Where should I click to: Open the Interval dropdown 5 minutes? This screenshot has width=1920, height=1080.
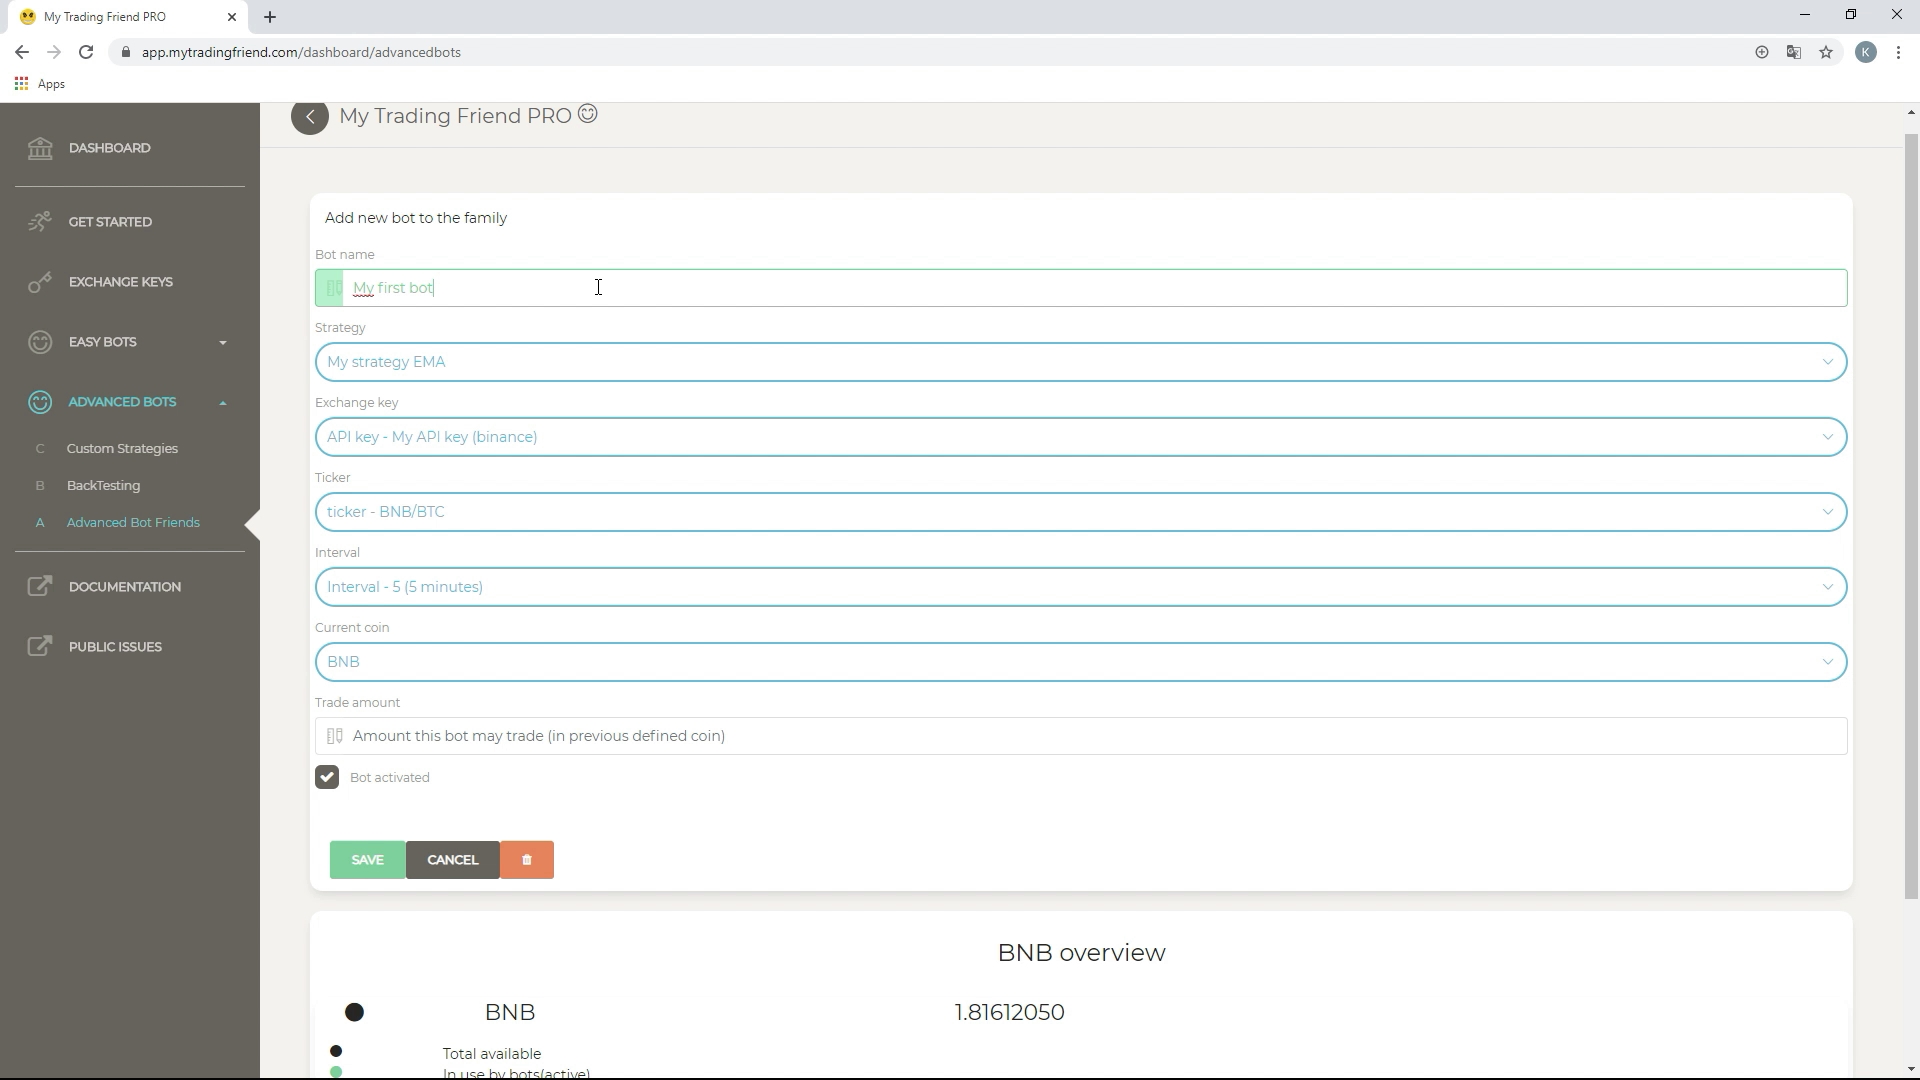pos(1081,587)
